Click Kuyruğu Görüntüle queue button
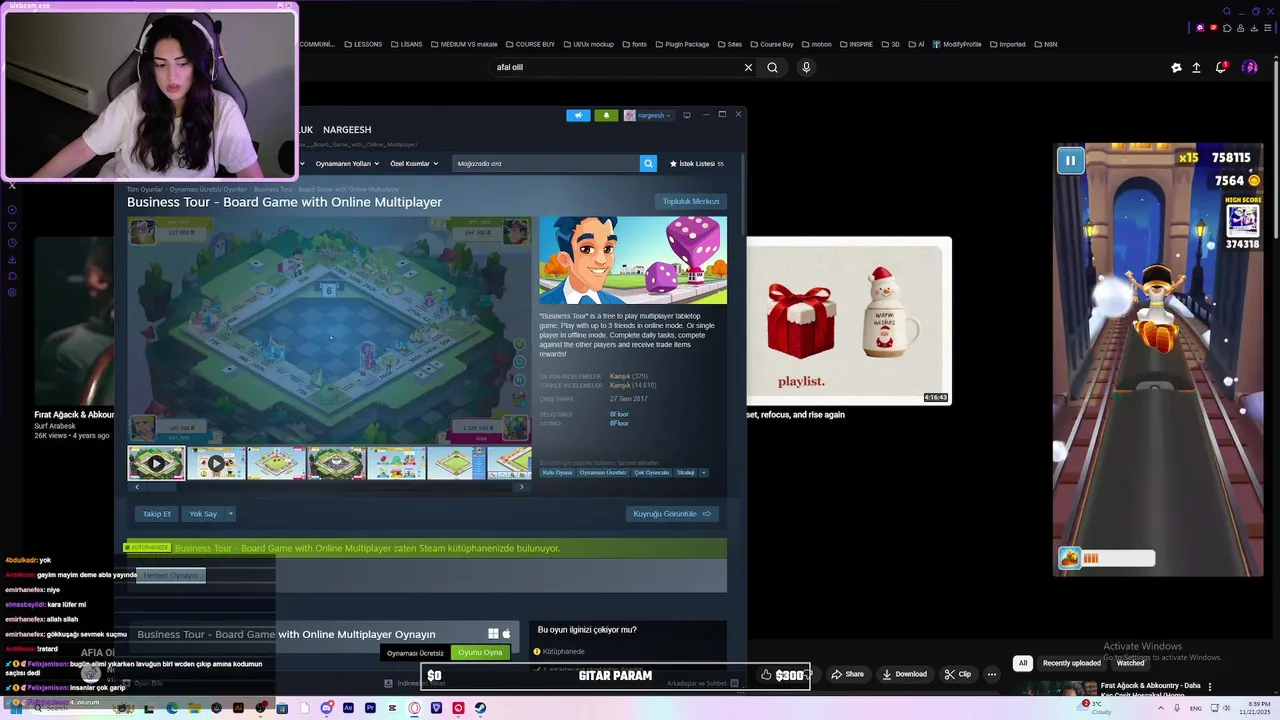The width and height of the screenshot is (1280, 720). 672,514
